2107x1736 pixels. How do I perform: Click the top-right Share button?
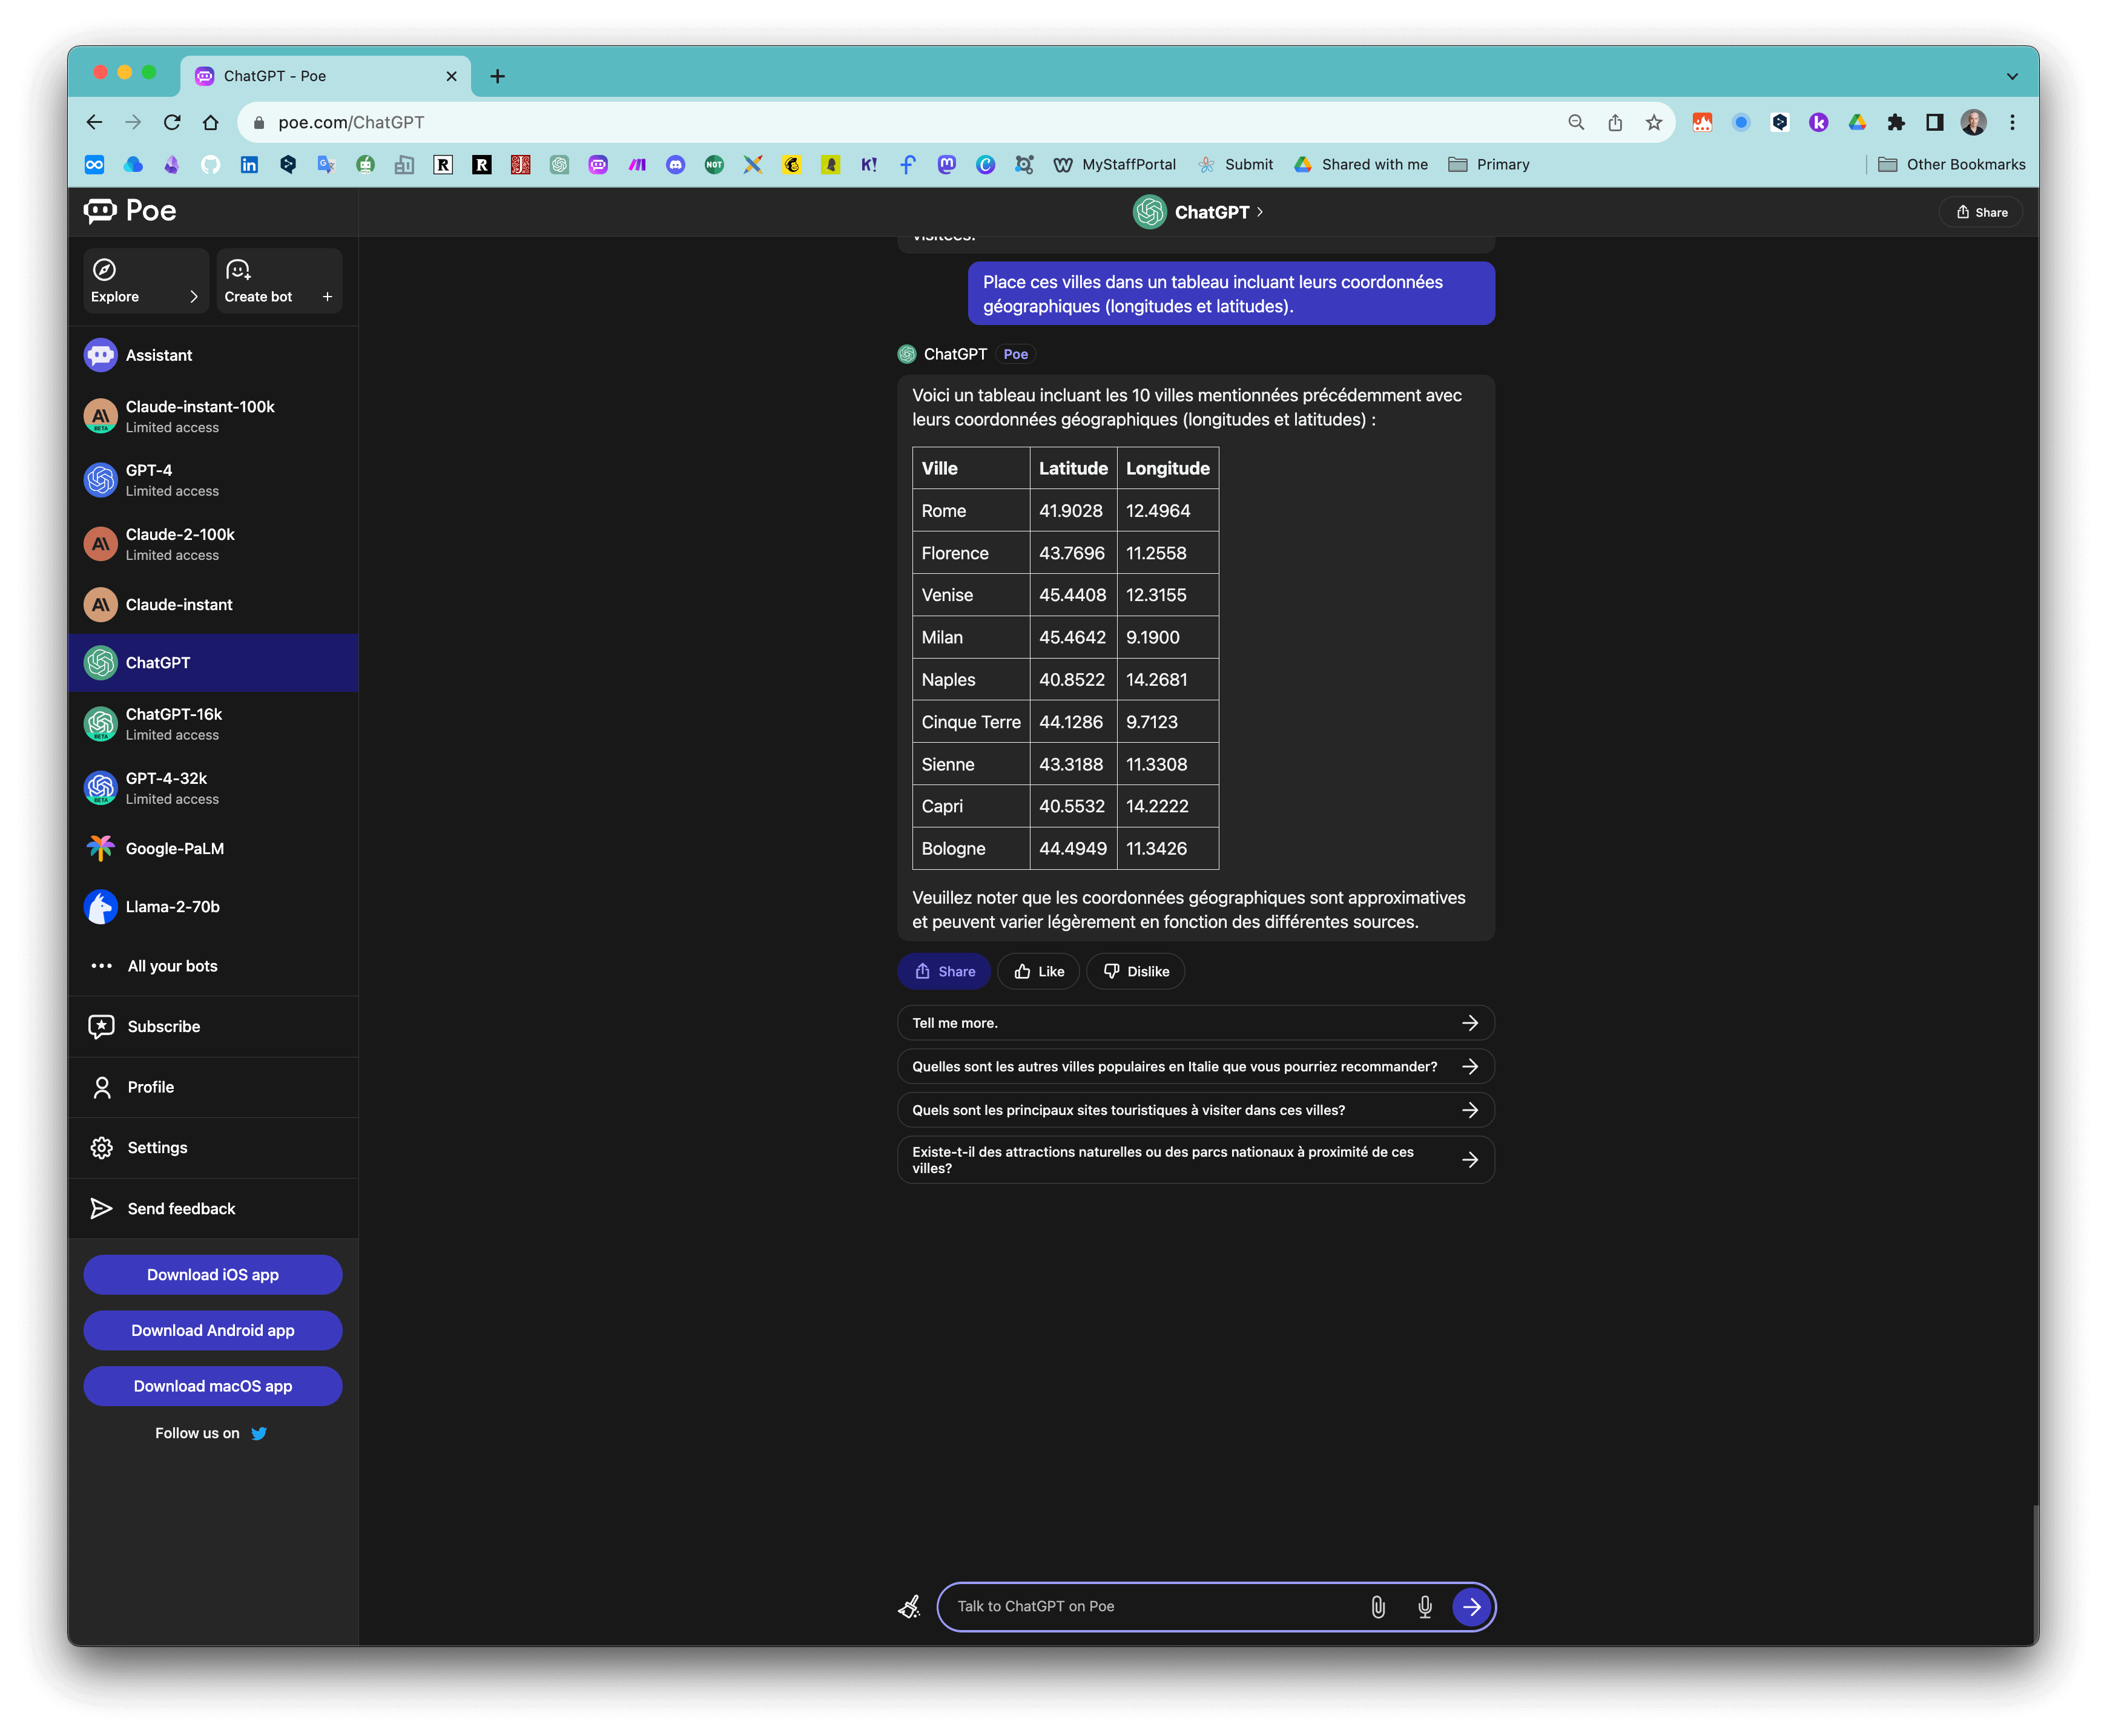pos(1981,212)
